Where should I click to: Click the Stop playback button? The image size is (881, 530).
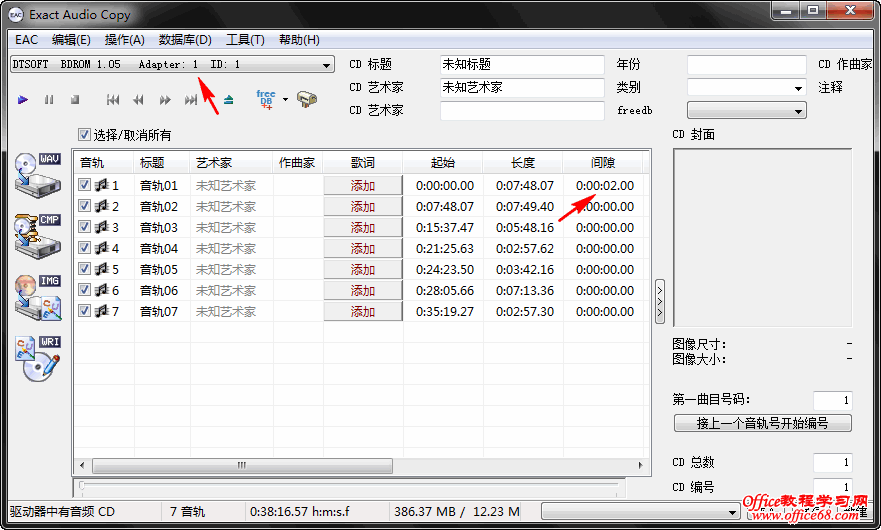point(75,100)
